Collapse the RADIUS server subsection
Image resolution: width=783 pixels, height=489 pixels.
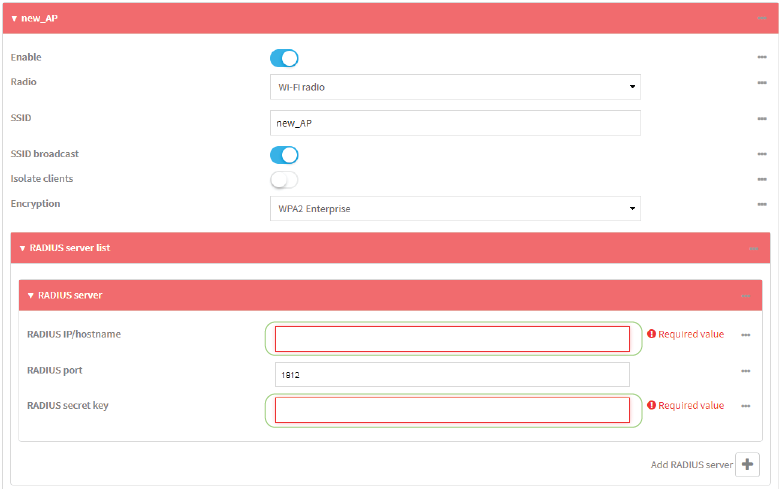pos(31,295)
